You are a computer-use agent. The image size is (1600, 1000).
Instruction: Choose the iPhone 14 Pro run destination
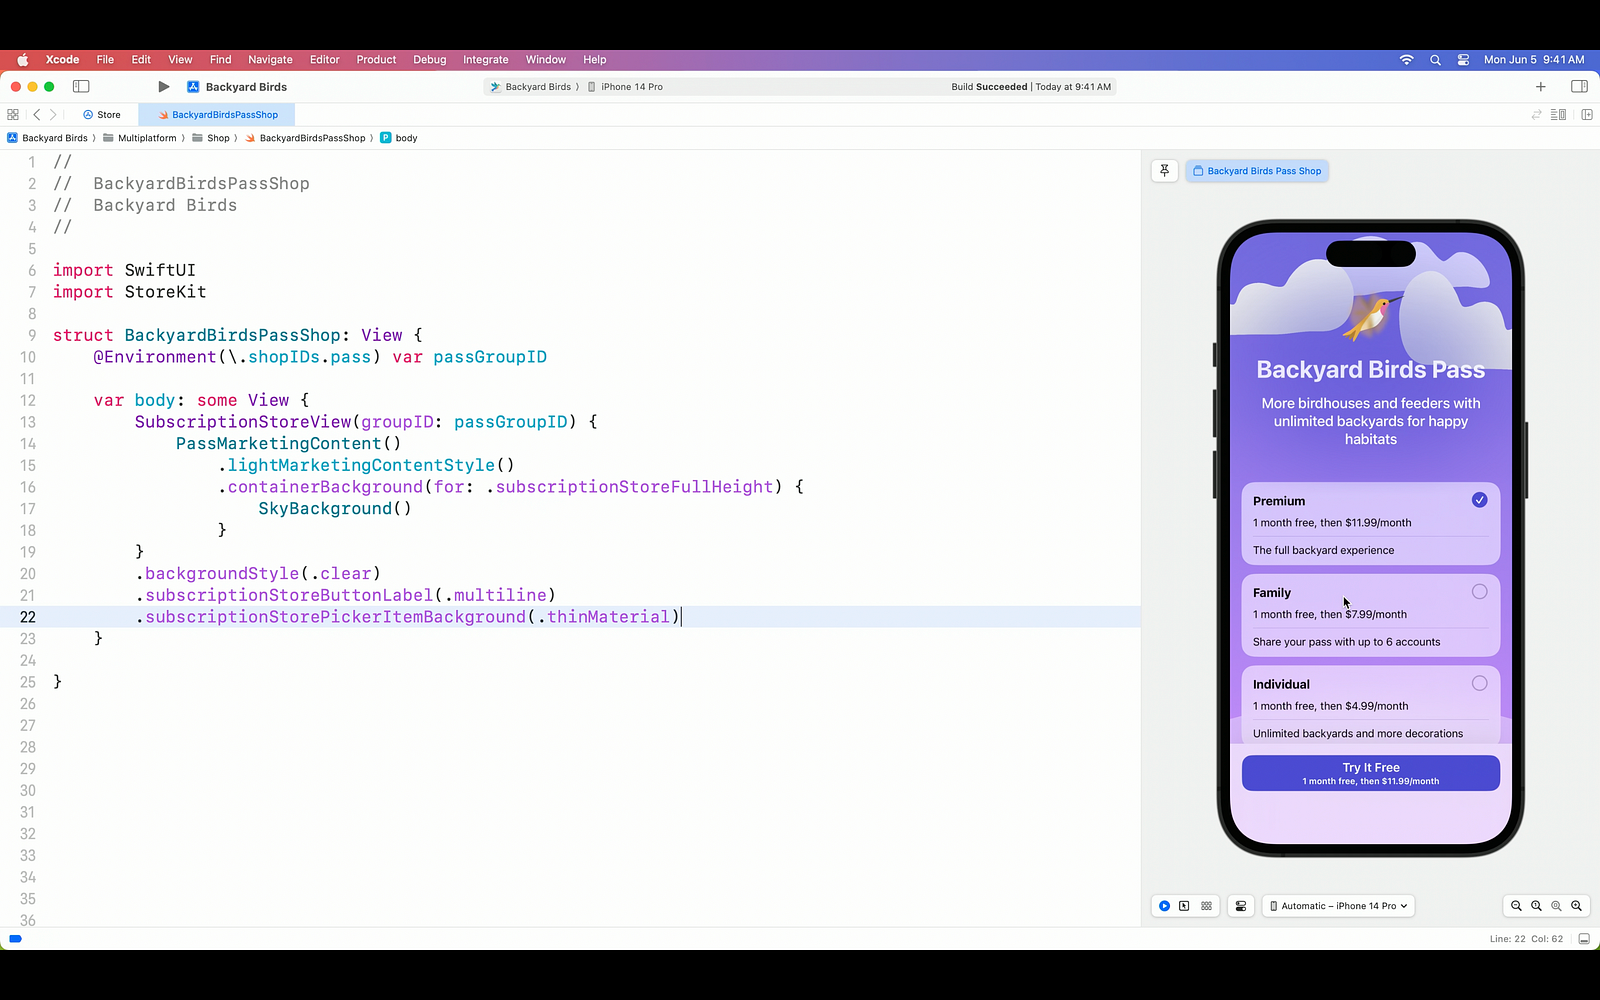[x=625, y=87]
